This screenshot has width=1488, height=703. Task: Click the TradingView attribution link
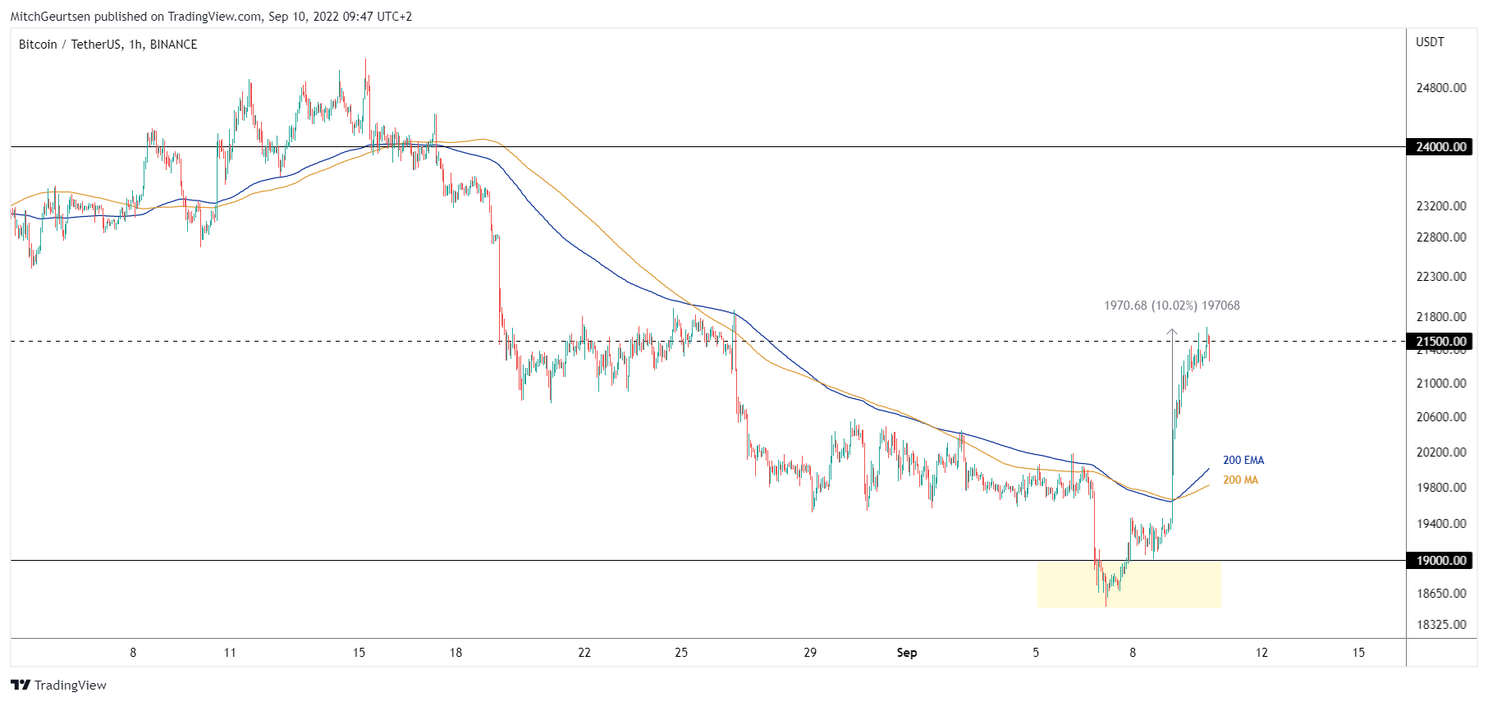[70, 686]
